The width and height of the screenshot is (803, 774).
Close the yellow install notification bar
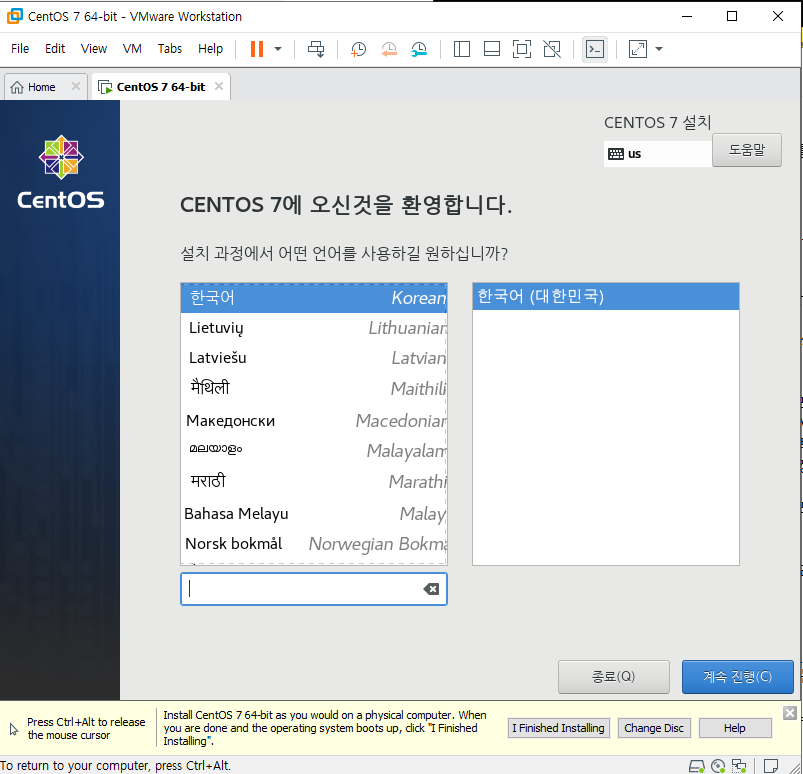point(790,713)
